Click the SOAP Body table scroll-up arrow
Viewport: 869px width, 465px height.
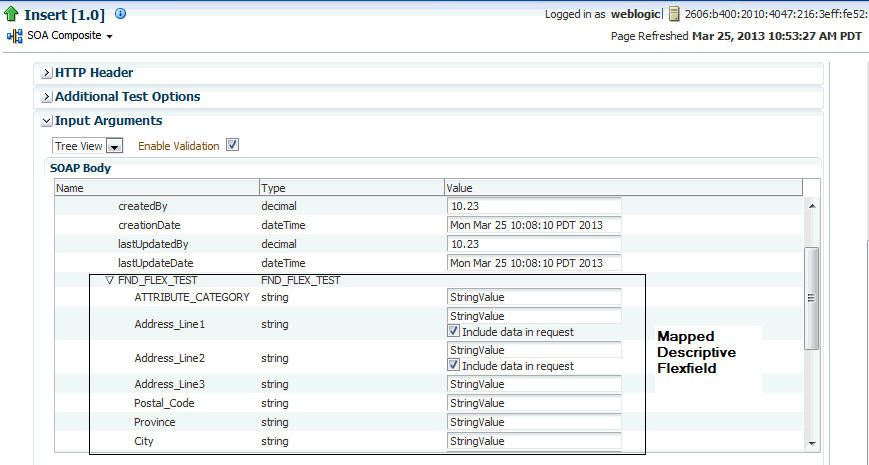pos(812,206)
